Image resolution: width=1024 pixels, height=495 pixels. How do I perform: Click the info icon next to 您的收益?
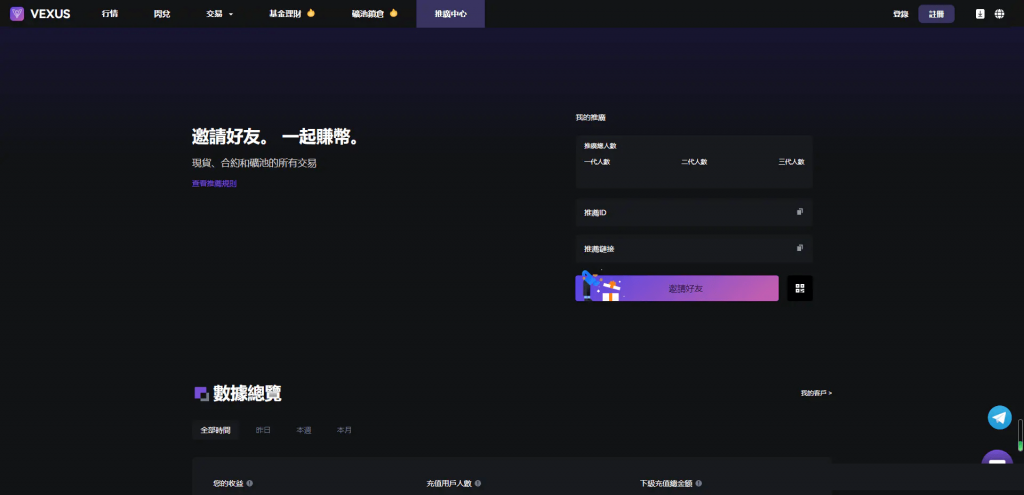pyautogui.click(x=249, y=483)
